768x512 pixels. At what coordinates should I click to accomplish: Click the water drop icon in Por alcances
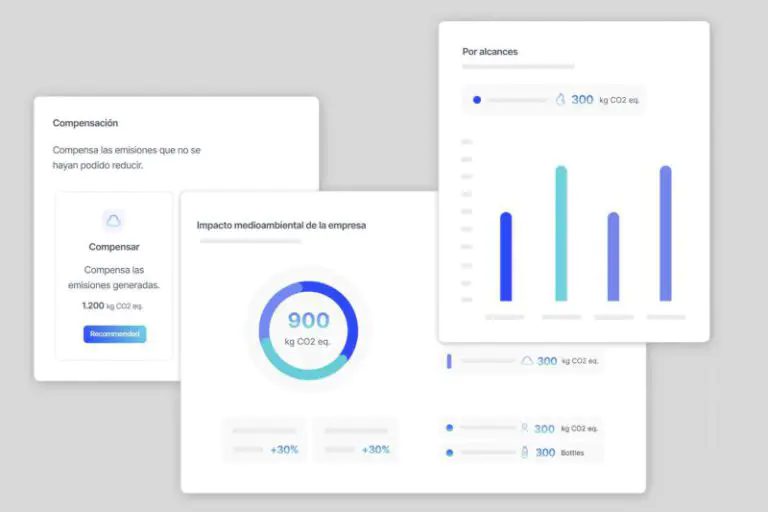click(x=560, y=100)
